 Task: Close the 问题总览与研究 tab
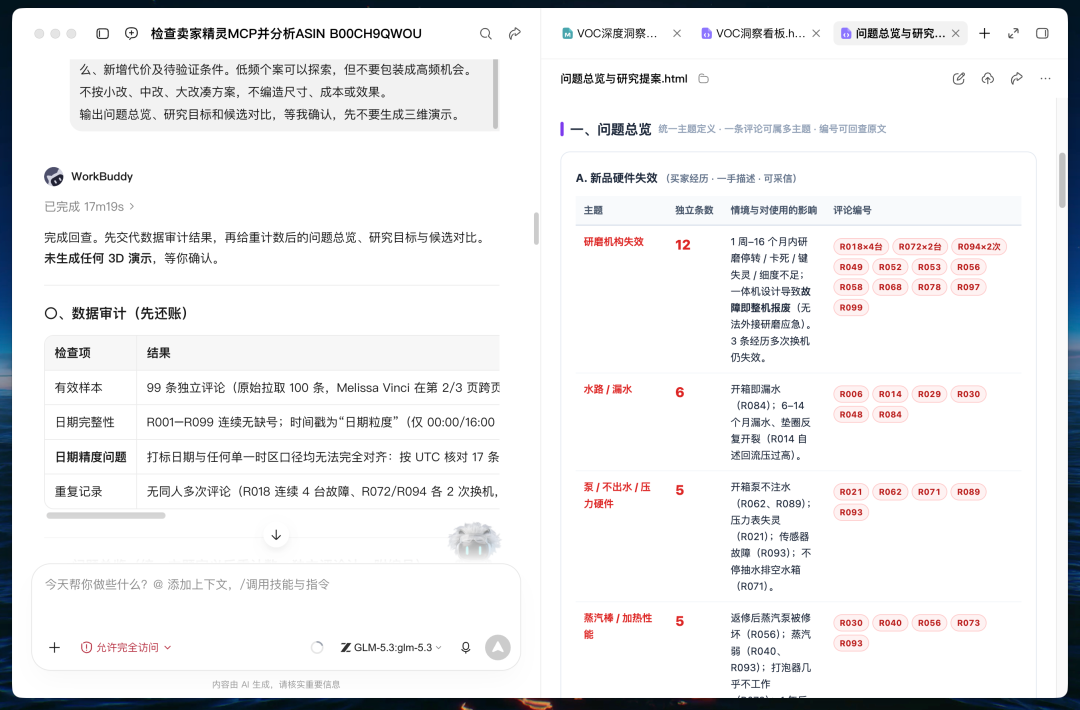[955, 33]
